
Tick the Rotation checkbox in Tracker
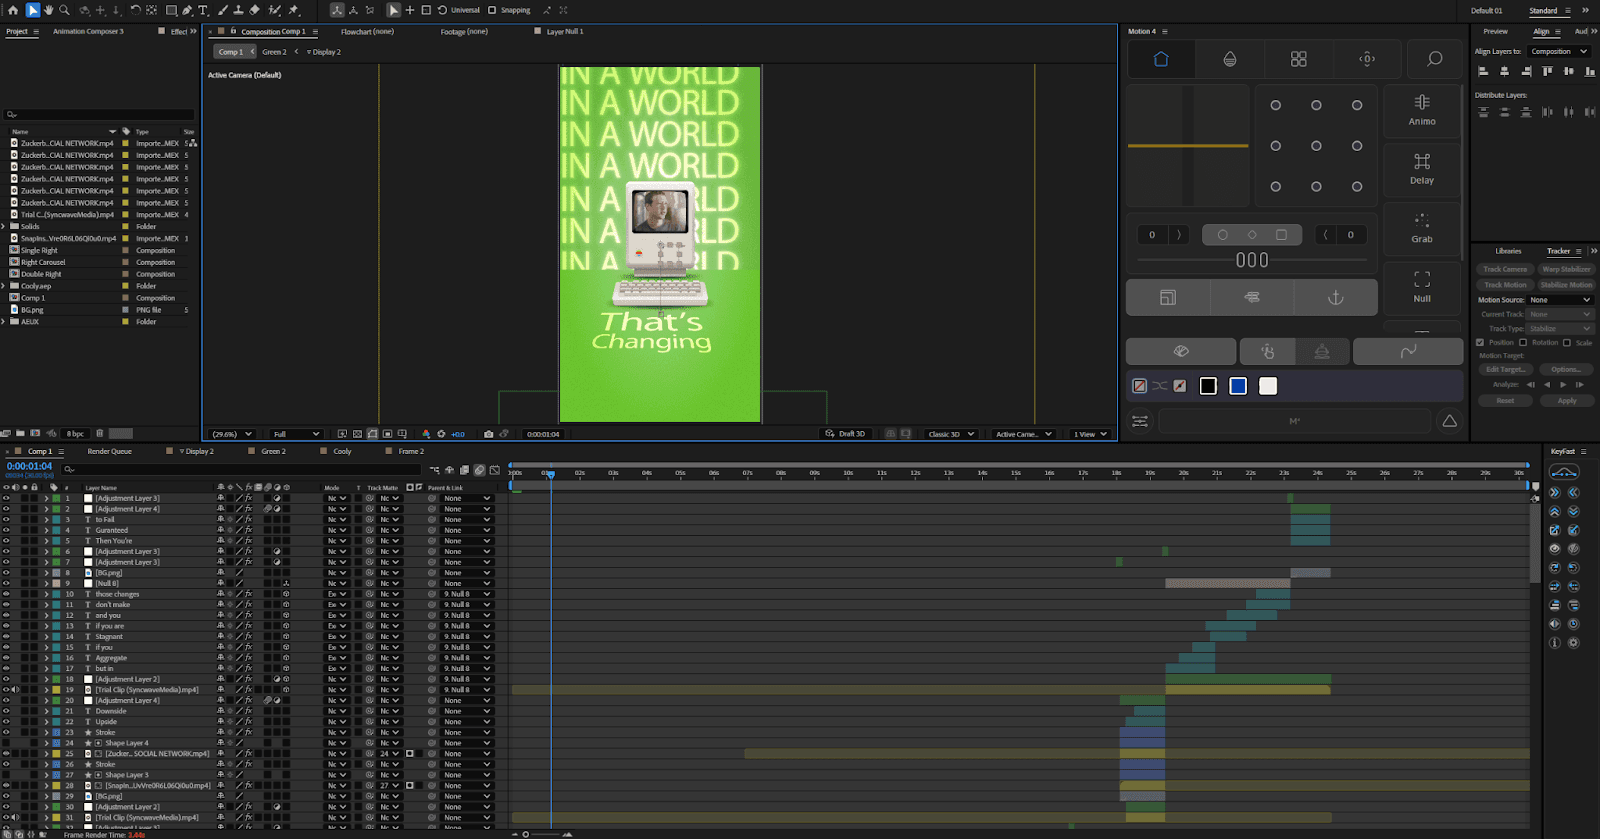(x=1523, y=342)
